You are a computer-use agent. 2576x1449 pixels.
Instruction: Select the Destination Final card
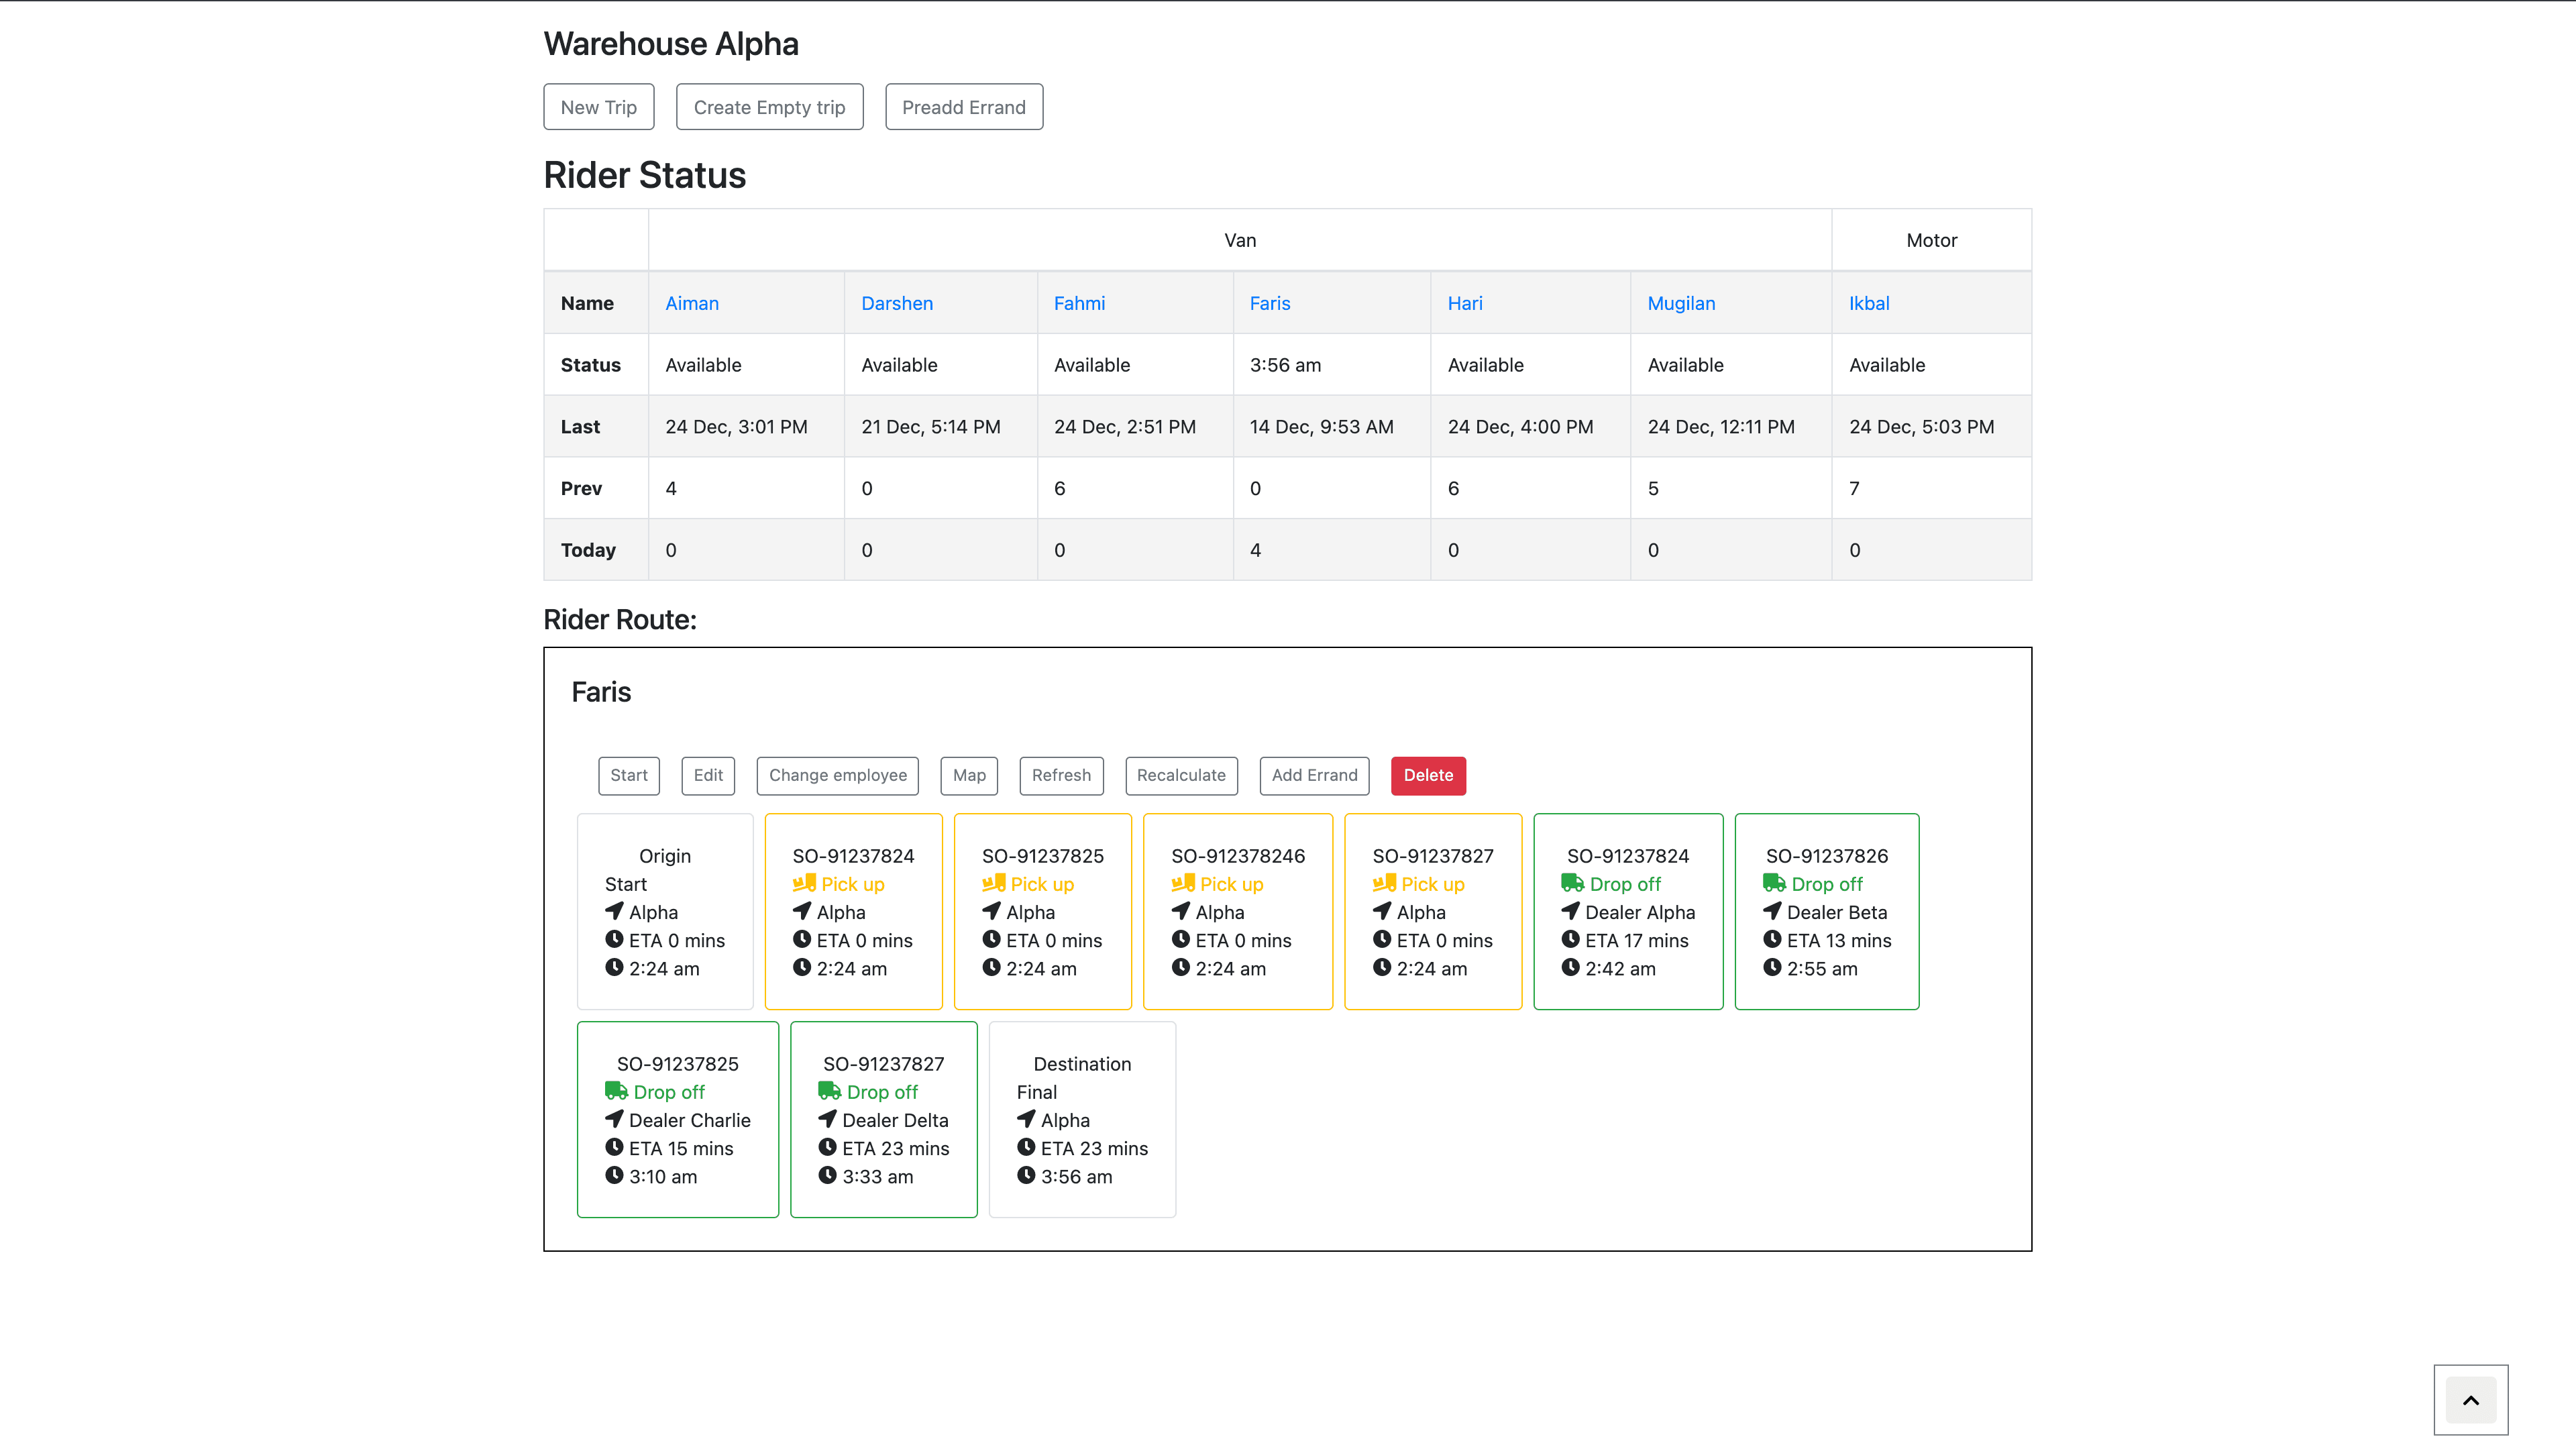click(x=1082, y=1119)
